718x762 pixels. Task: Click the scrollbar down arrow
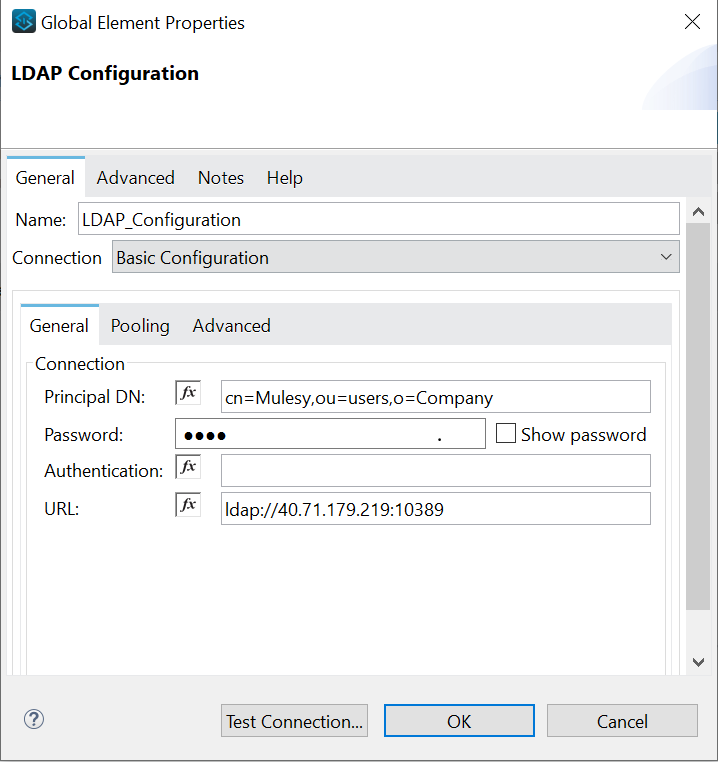[698, 662]
